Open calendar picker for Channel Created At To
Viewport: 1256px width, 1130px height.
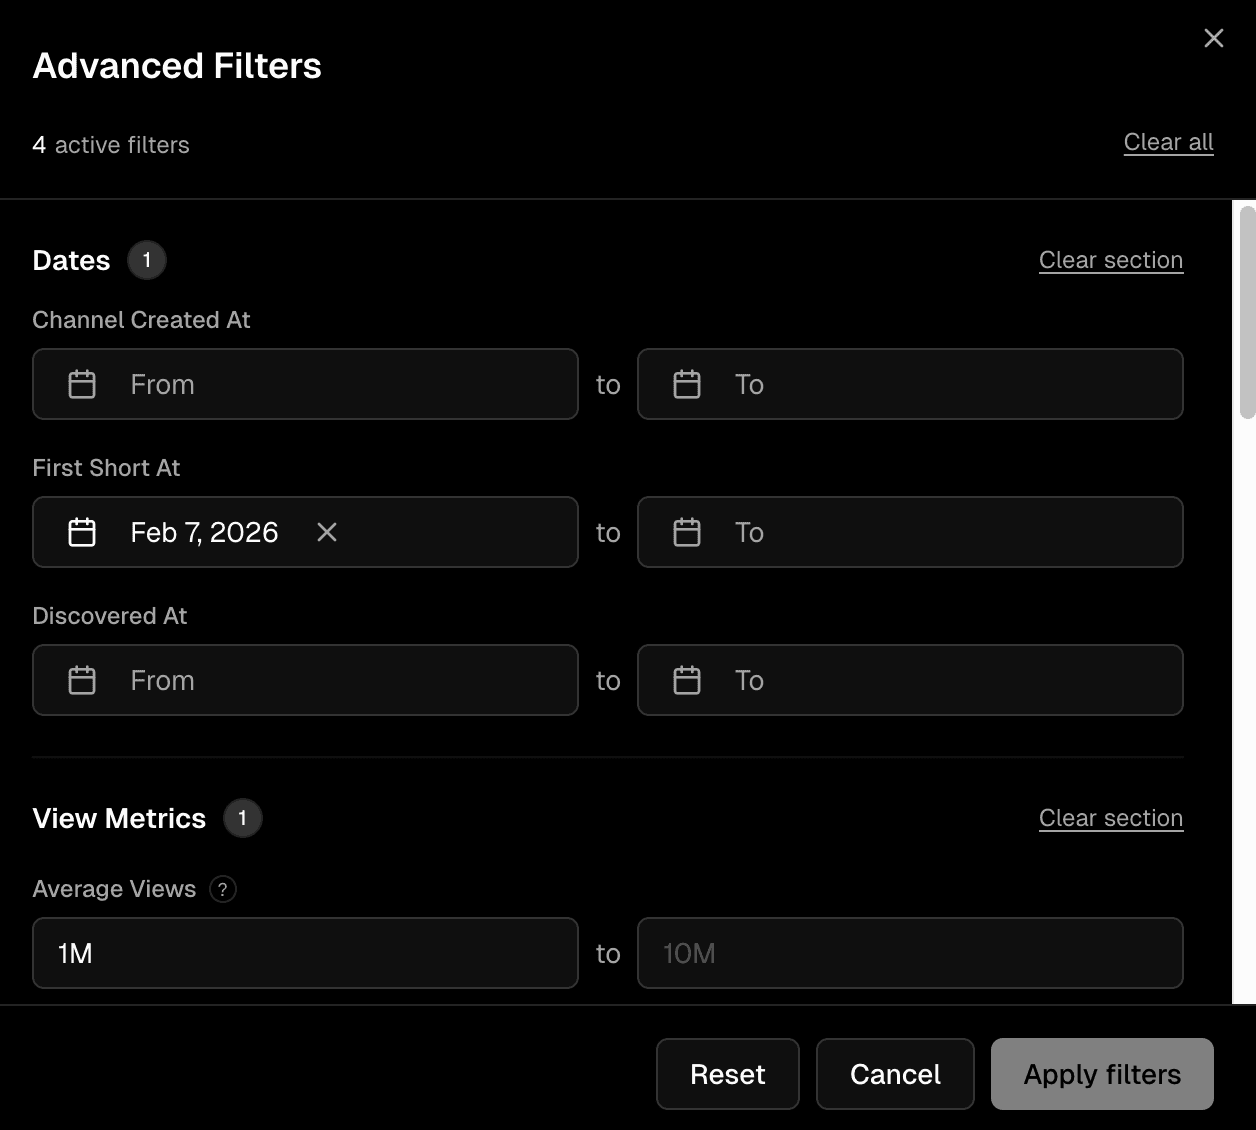[687, 384]
